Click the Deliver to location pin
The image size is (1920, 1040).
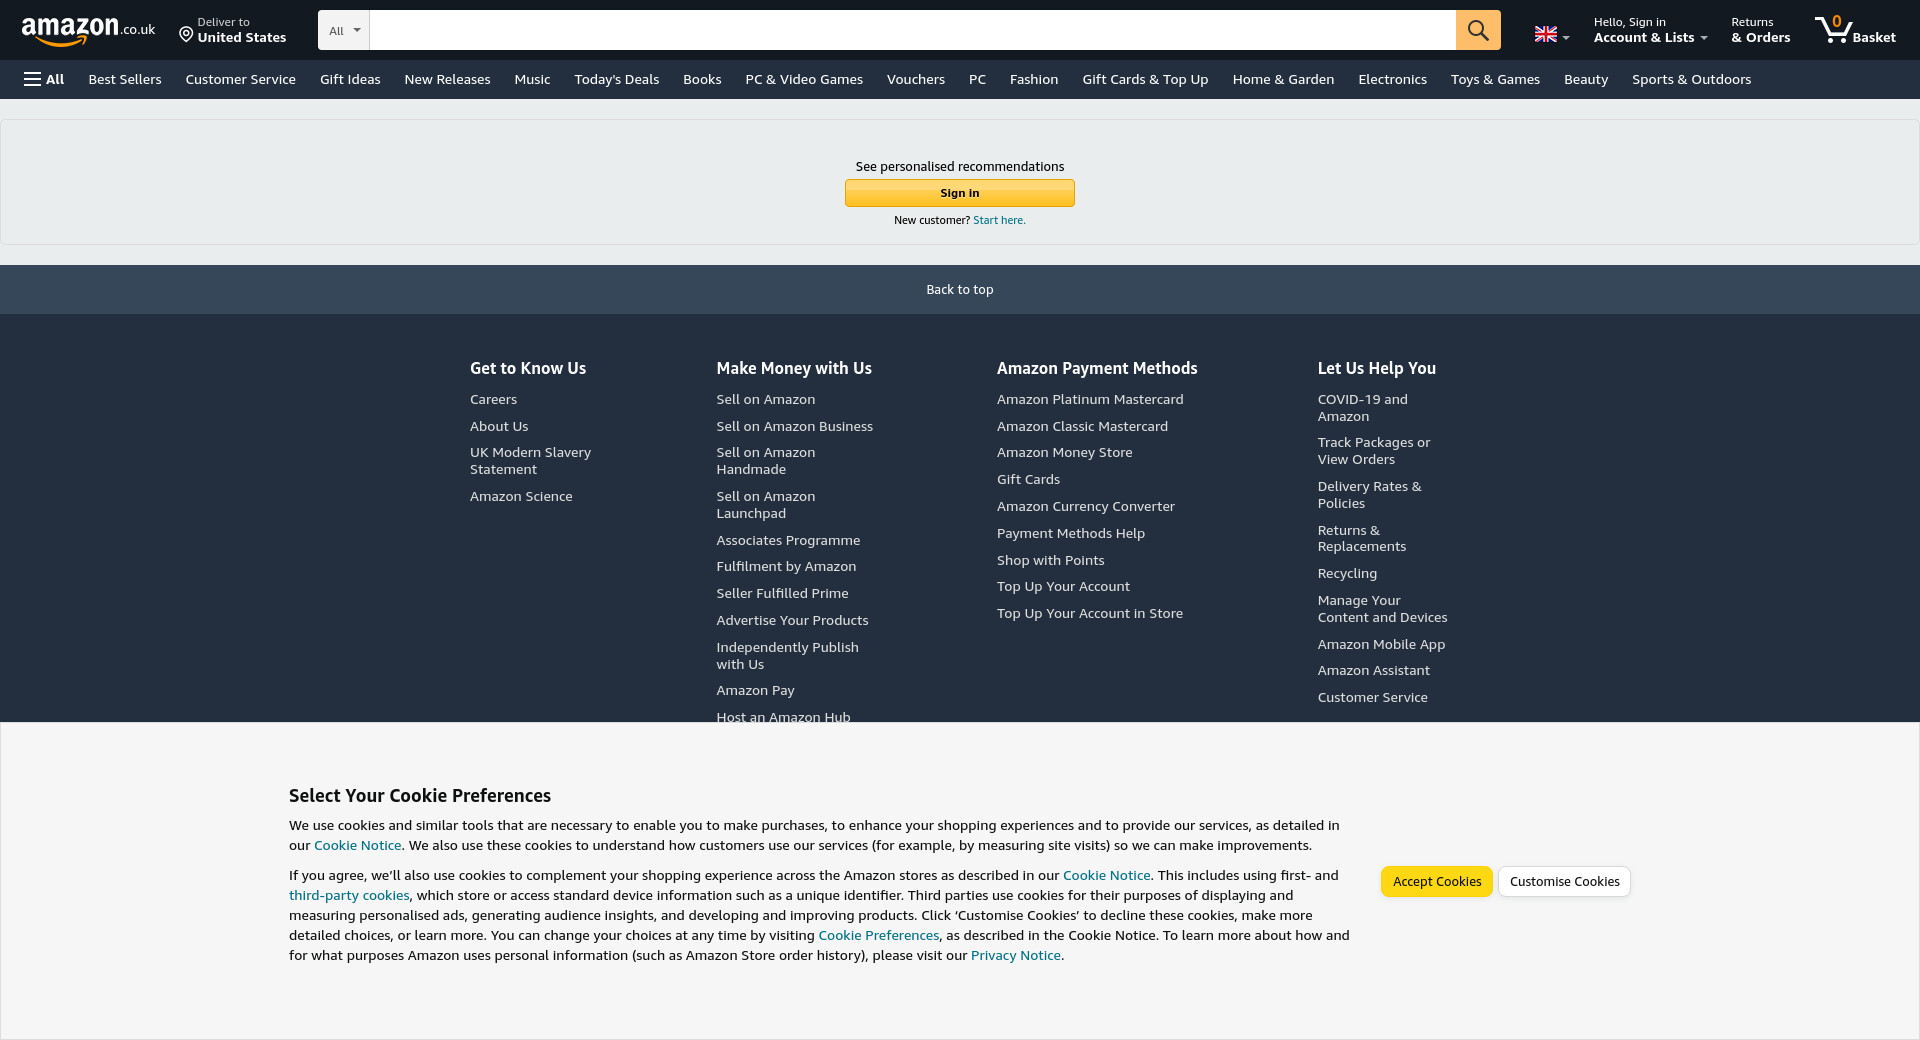point(186,35)
